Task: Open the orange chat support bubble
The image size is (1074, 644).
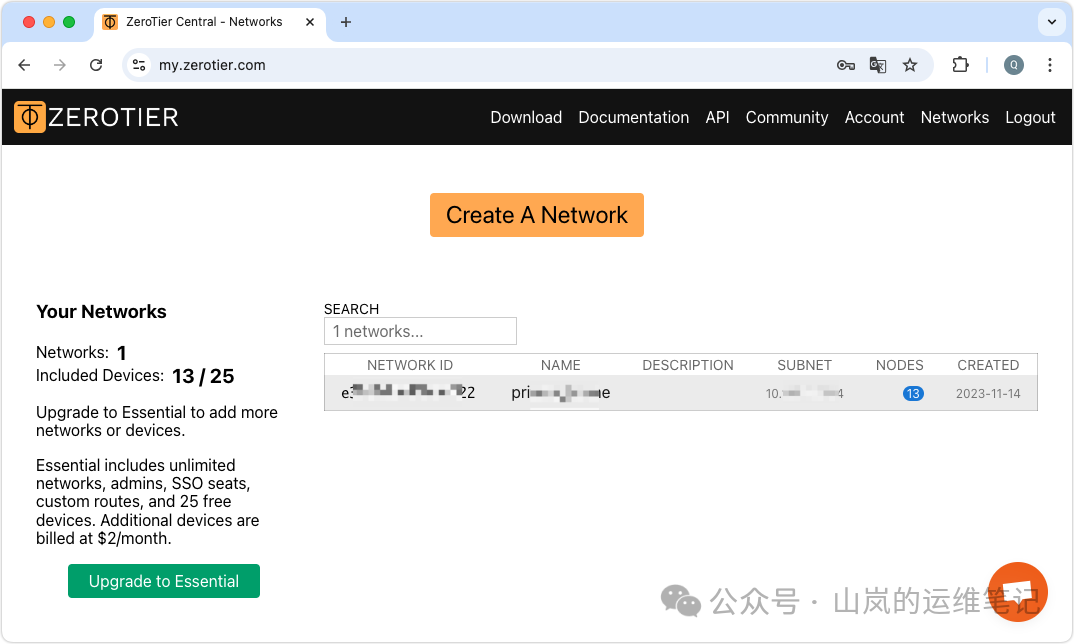Action: click(x=1018, y=592)
